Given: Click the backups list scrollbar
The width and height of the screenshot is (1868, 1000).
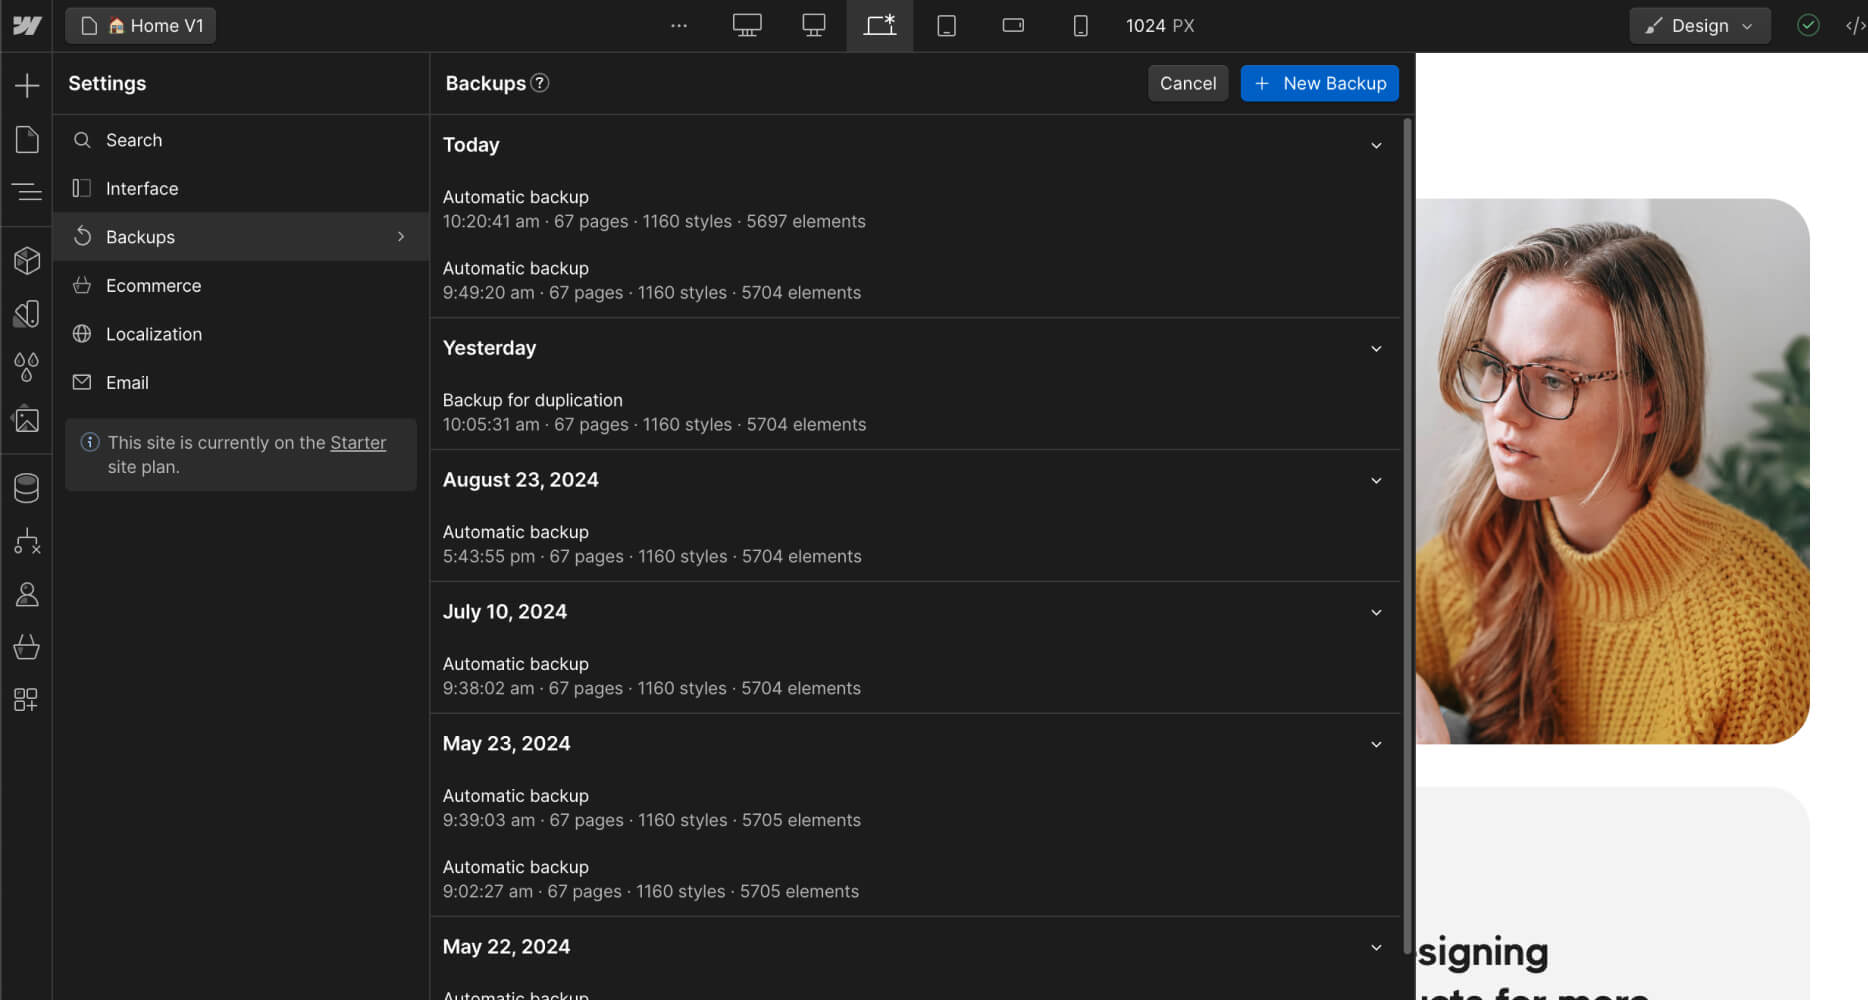Looking at the screenshot, I should [1407, 535].
